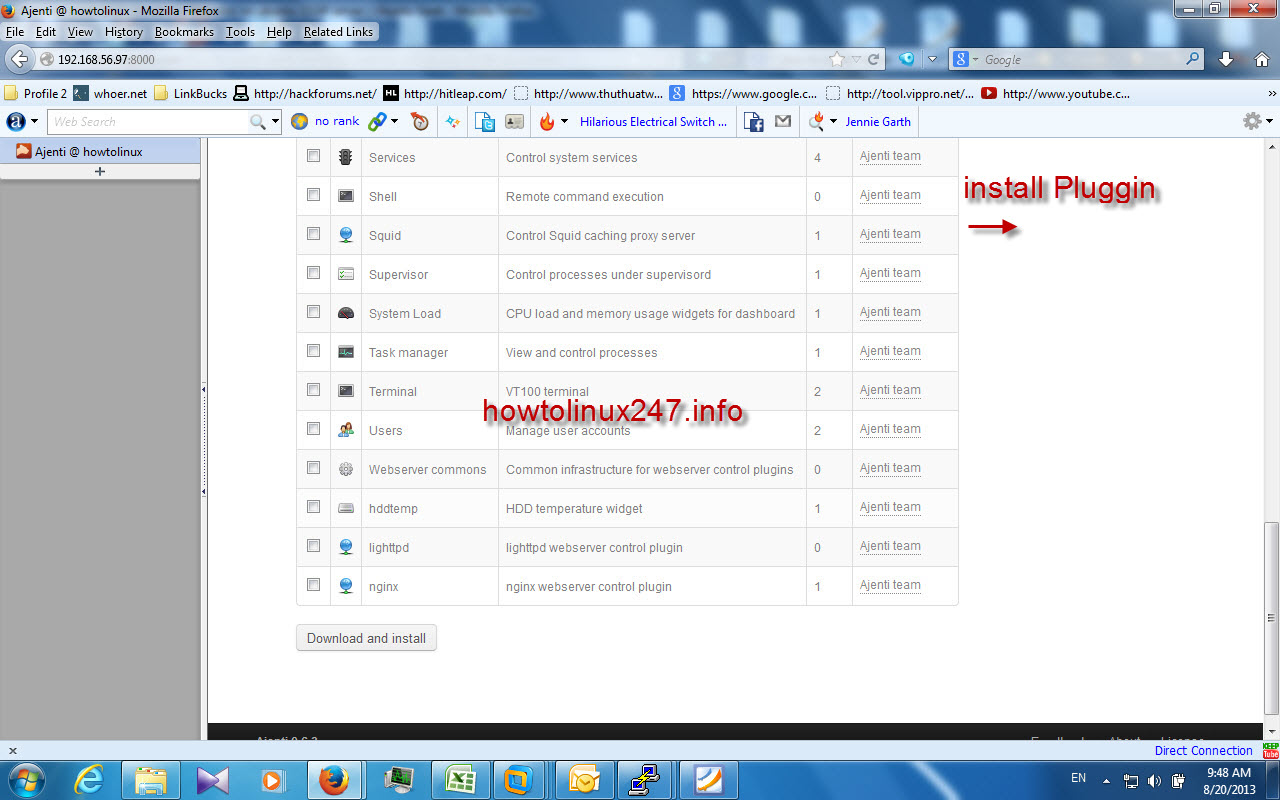1280x800 pixels.
Task: Open Firefox downloads arrow icon
Action: pyautogui.click(x=1226, y=59)
